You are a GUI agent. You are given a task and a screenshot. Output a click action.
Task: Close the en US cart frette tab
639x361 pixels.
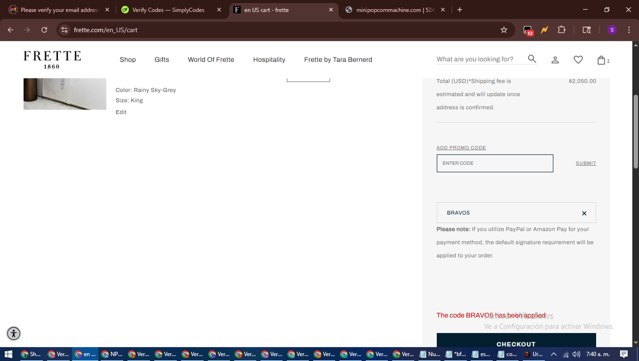[x=331, y=10]
